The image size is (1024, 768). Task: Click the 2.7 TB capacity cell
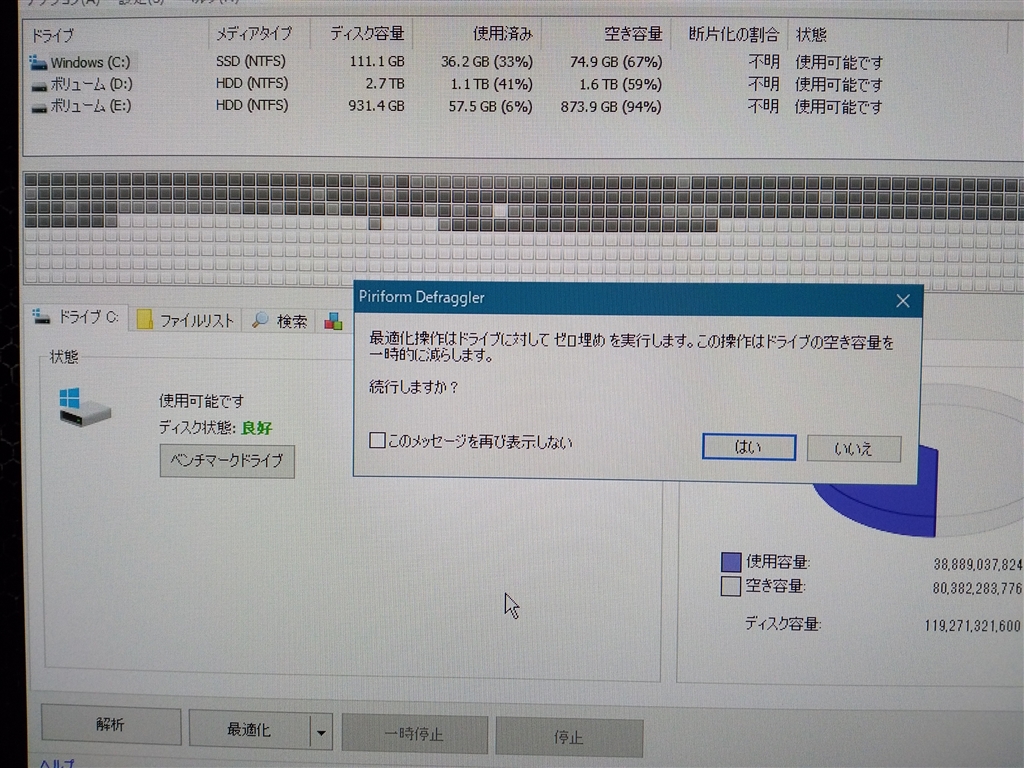click(385, 84)
